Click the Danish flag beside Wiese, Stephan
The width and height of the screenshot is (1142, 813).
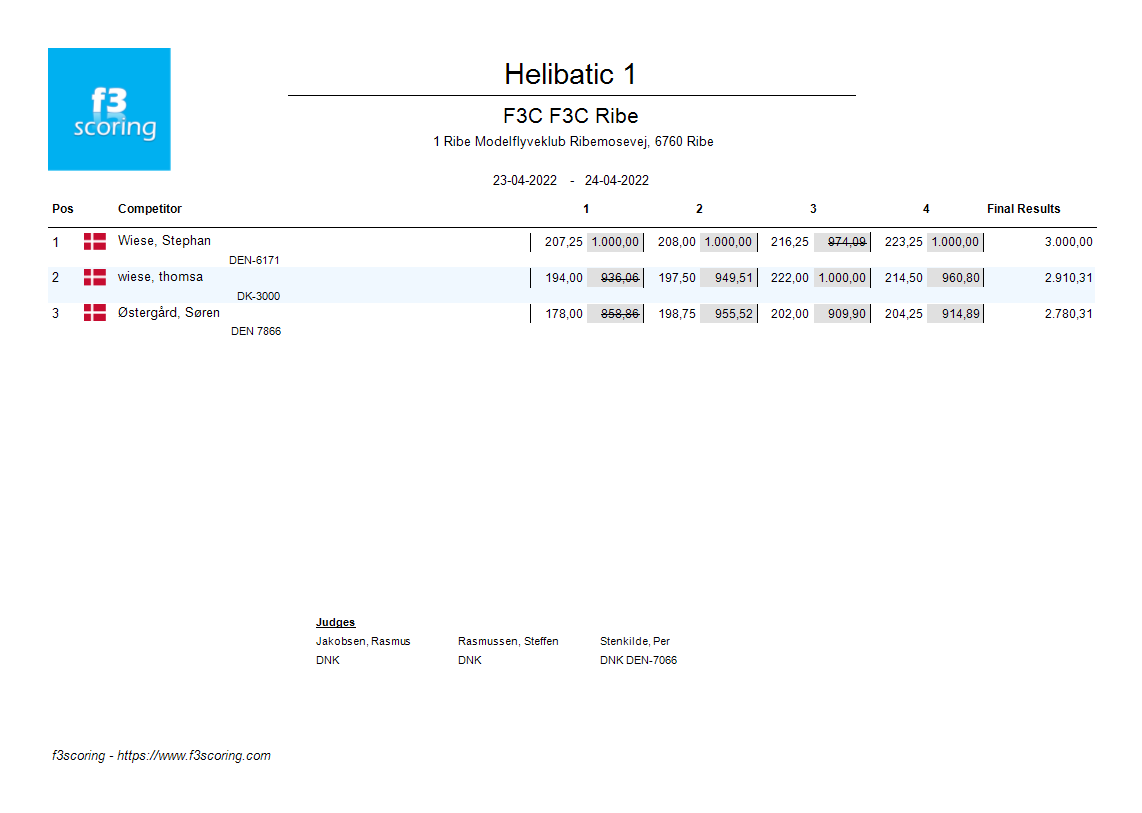tap(95, 241)
